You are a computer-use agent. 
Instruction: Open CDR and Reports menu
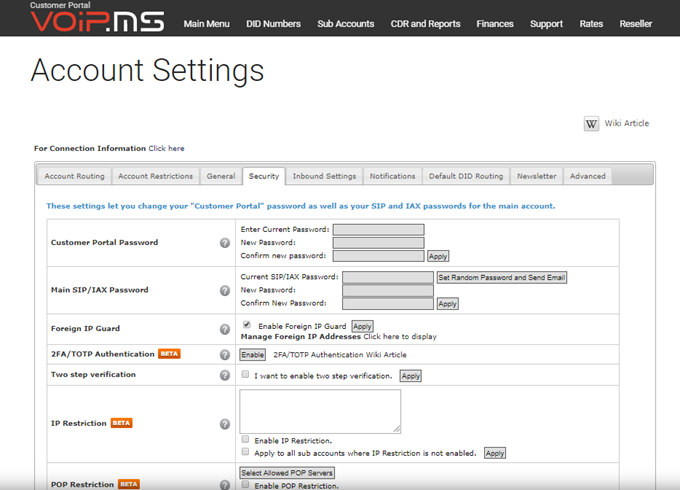point(425,24)
